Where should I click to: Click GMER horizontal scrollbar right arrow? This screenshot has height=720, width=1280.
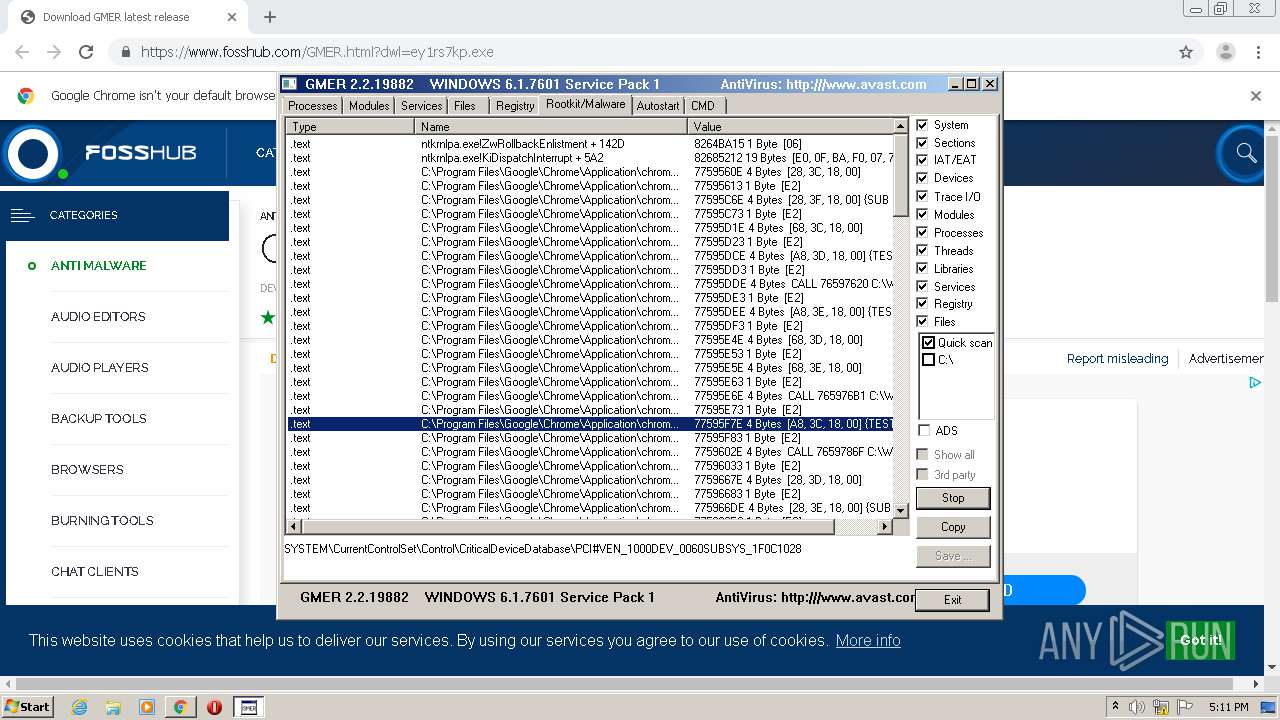click(884, 527)
